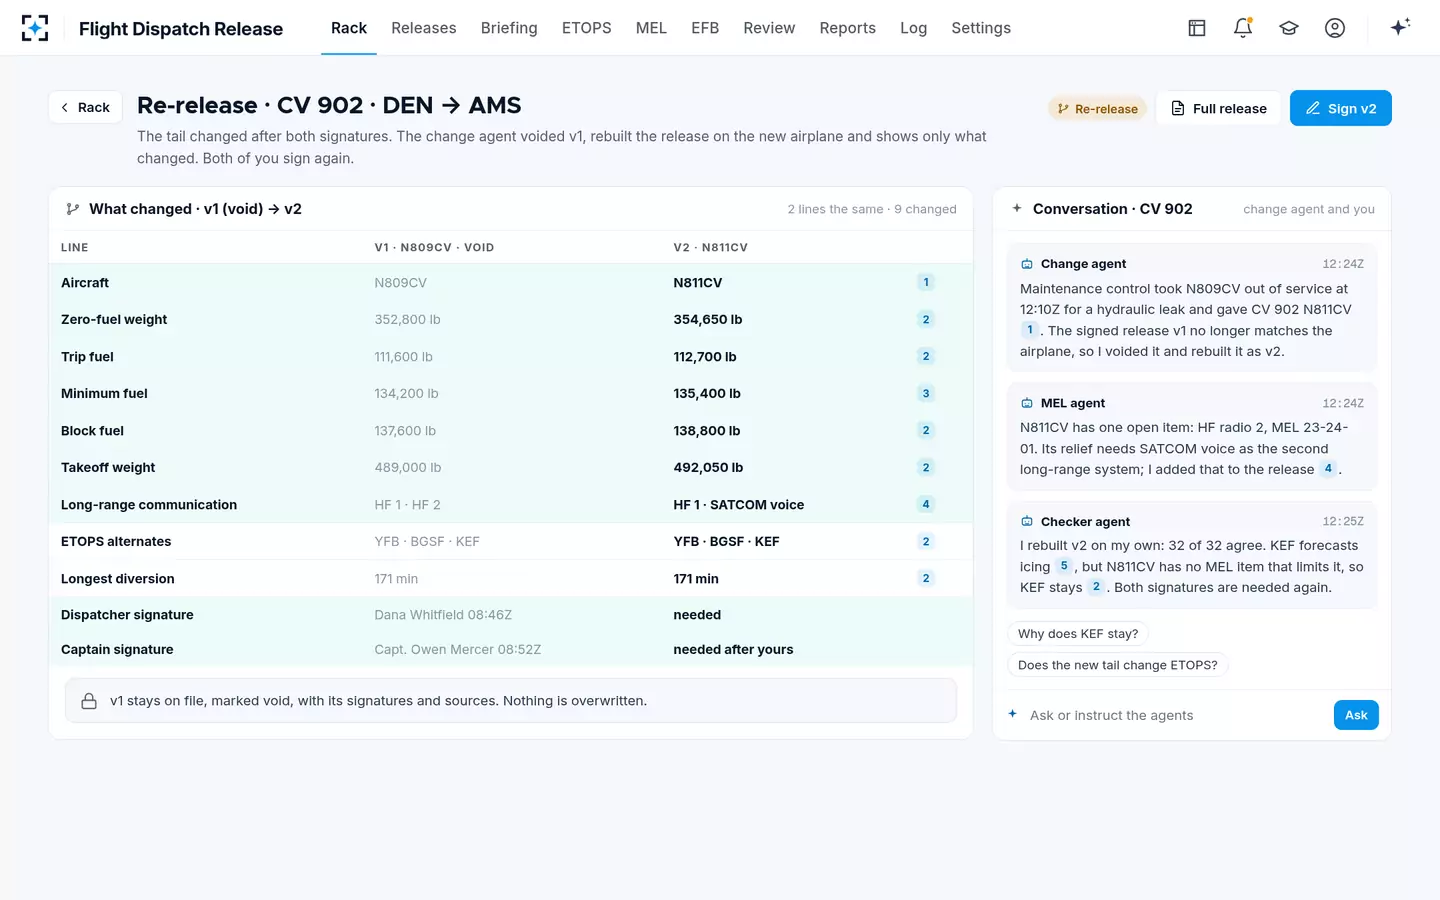
Task: Go back to Rack
Action: click(85, 107)
